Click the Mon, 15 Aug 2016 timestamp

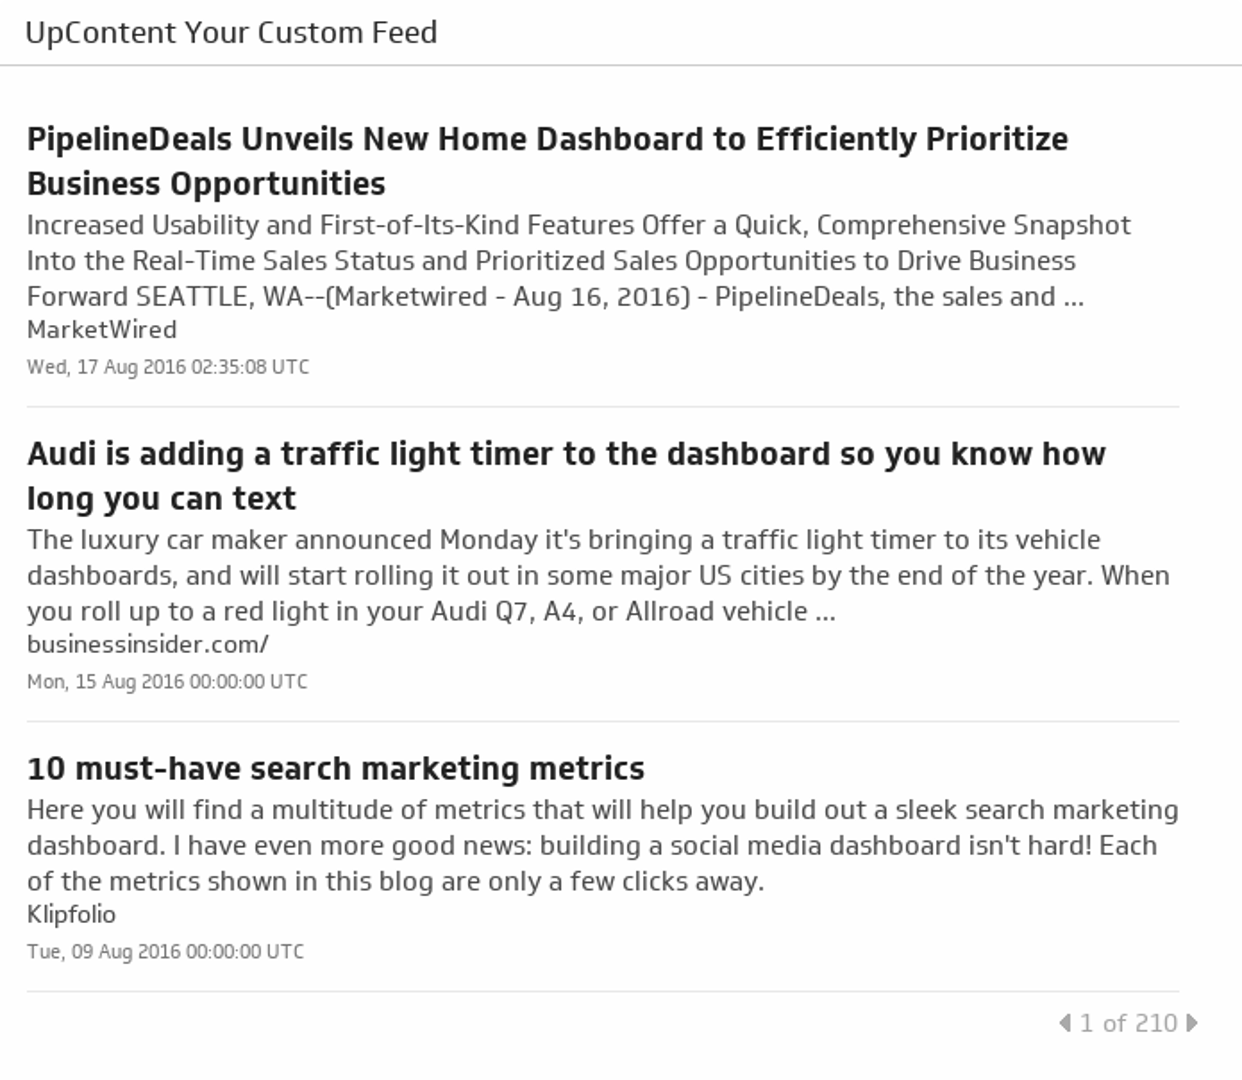[167, 682]
